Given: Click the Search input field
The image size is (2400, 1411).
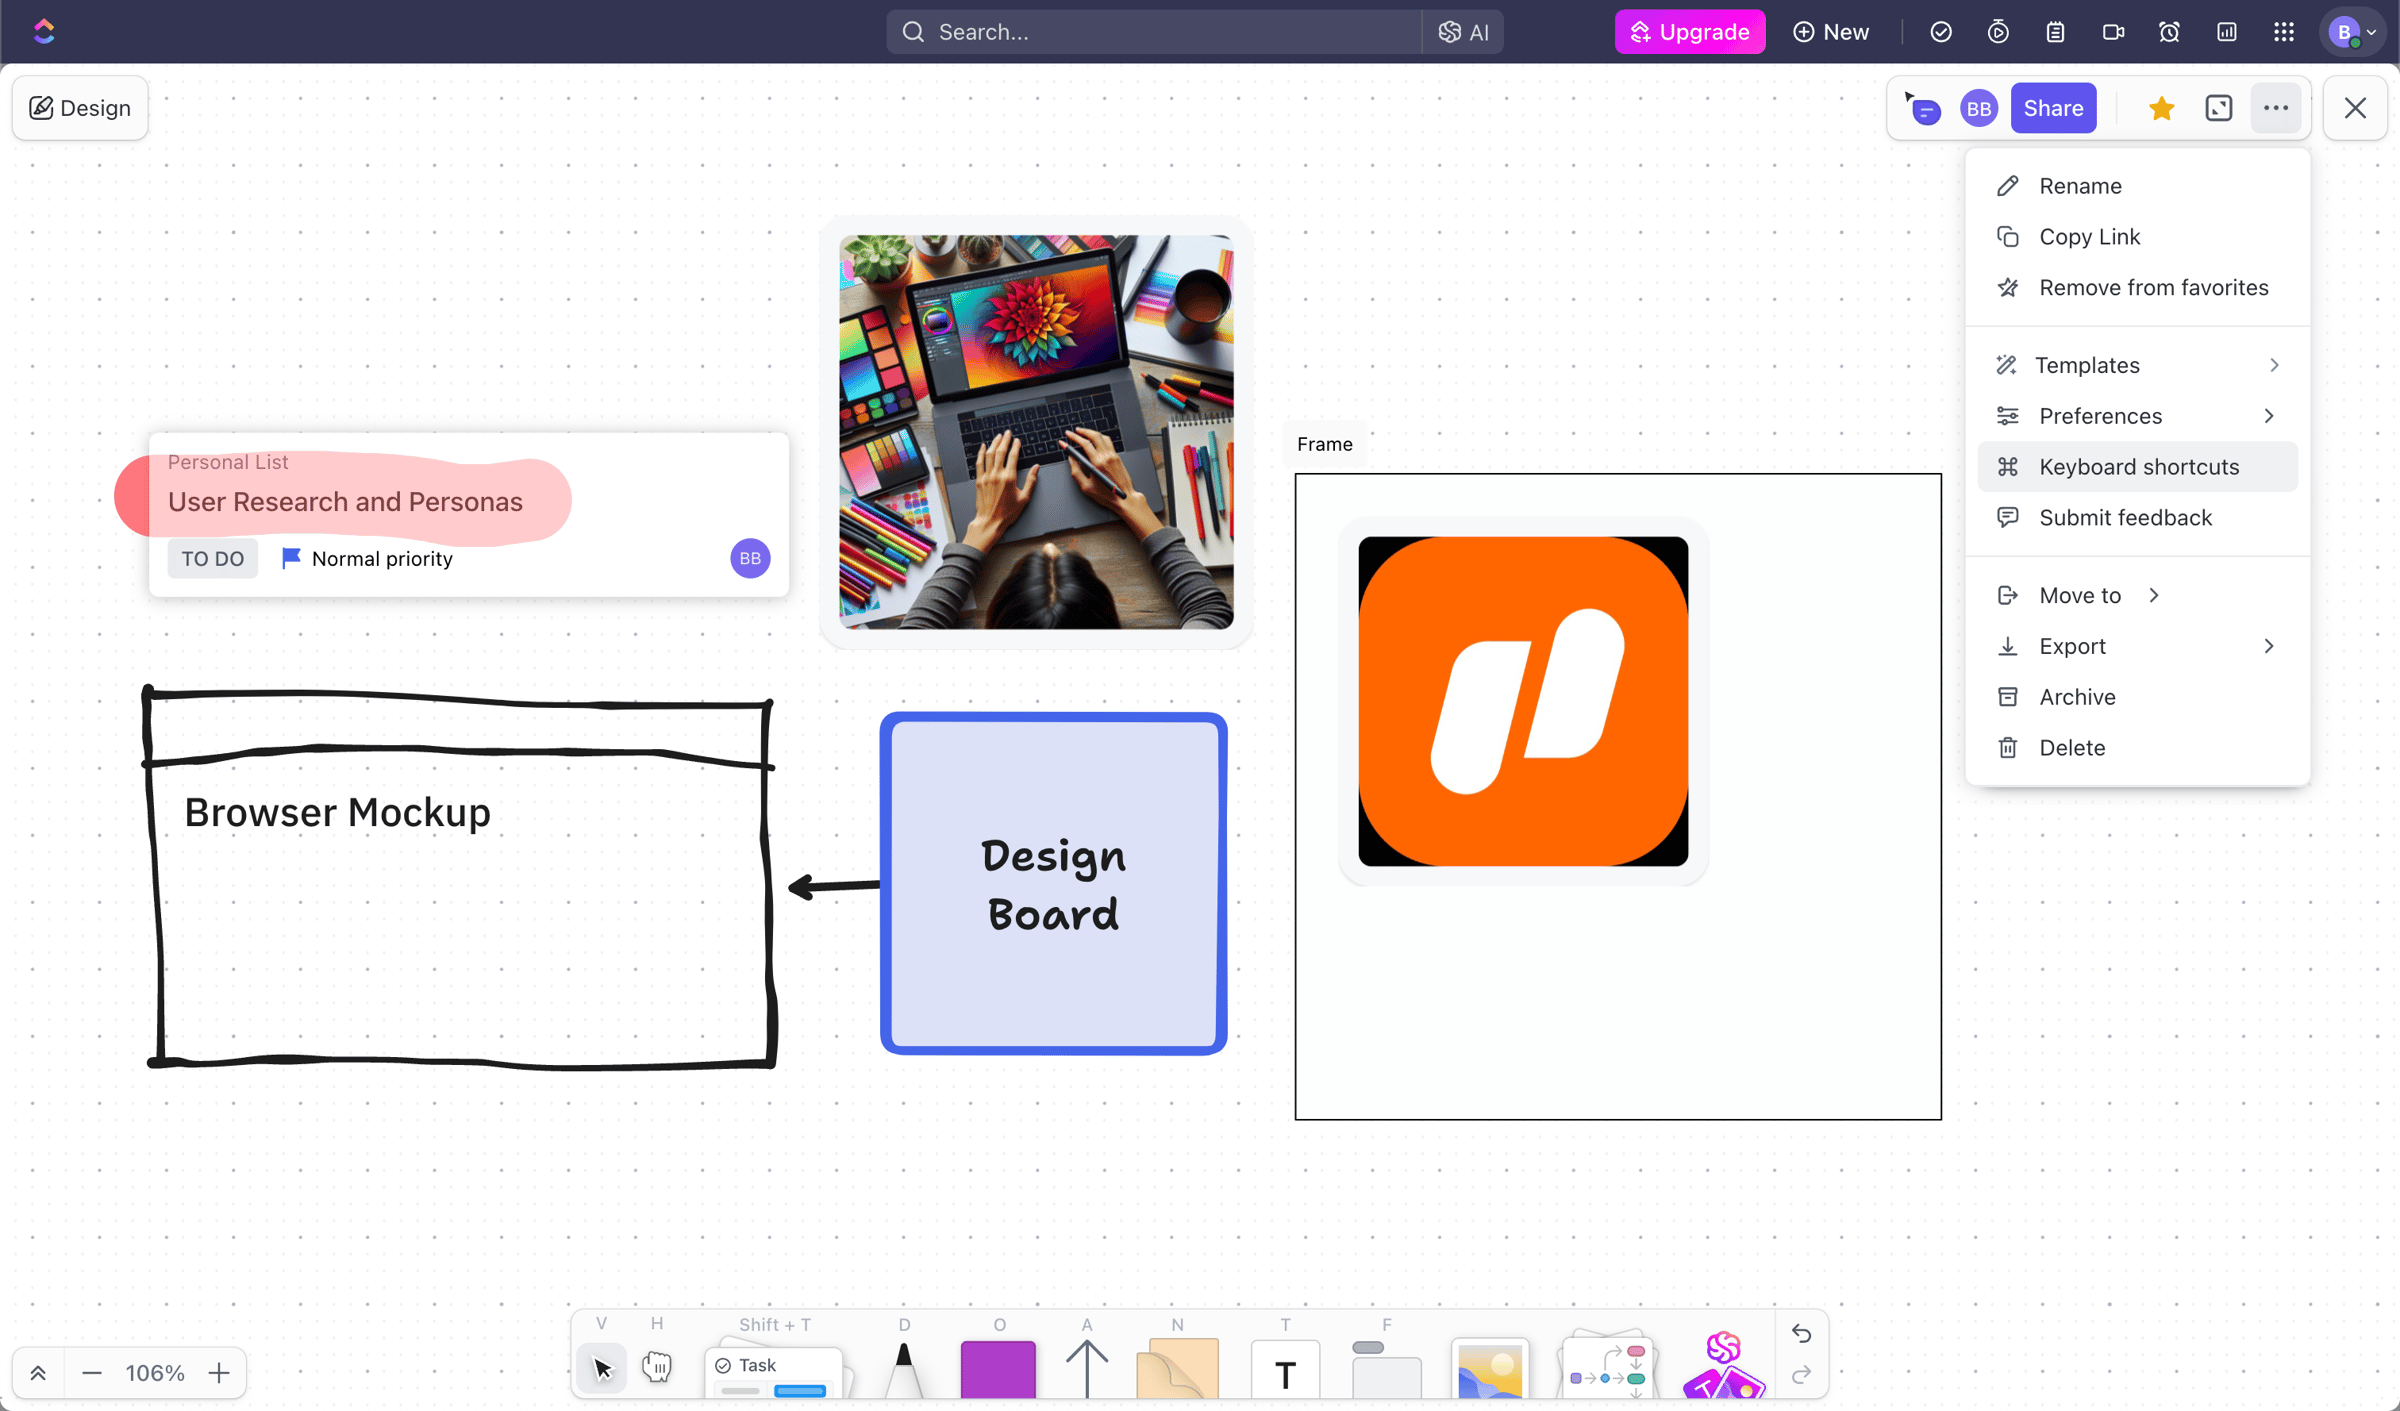Looking at the screenshot, I should 1153,32.
